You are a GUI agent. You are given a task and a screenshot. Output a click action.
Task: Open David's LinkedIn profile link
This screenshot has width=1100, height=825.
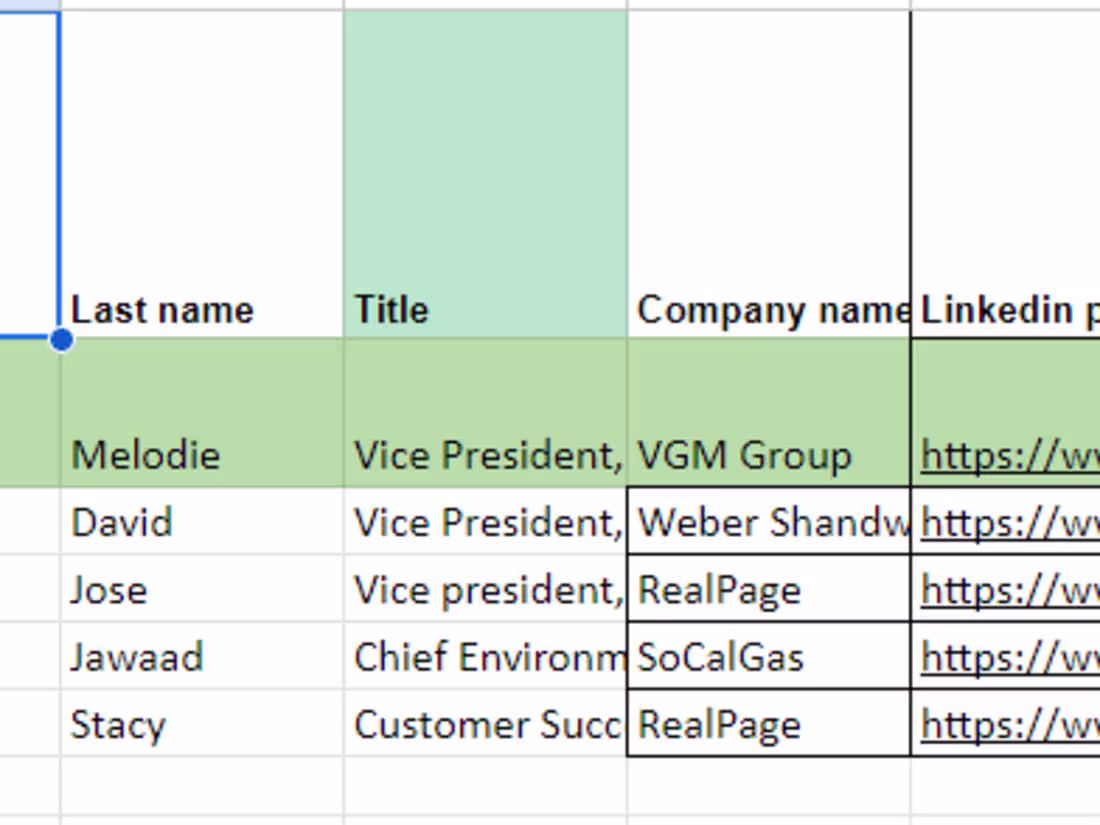[x=1010, y=523]
